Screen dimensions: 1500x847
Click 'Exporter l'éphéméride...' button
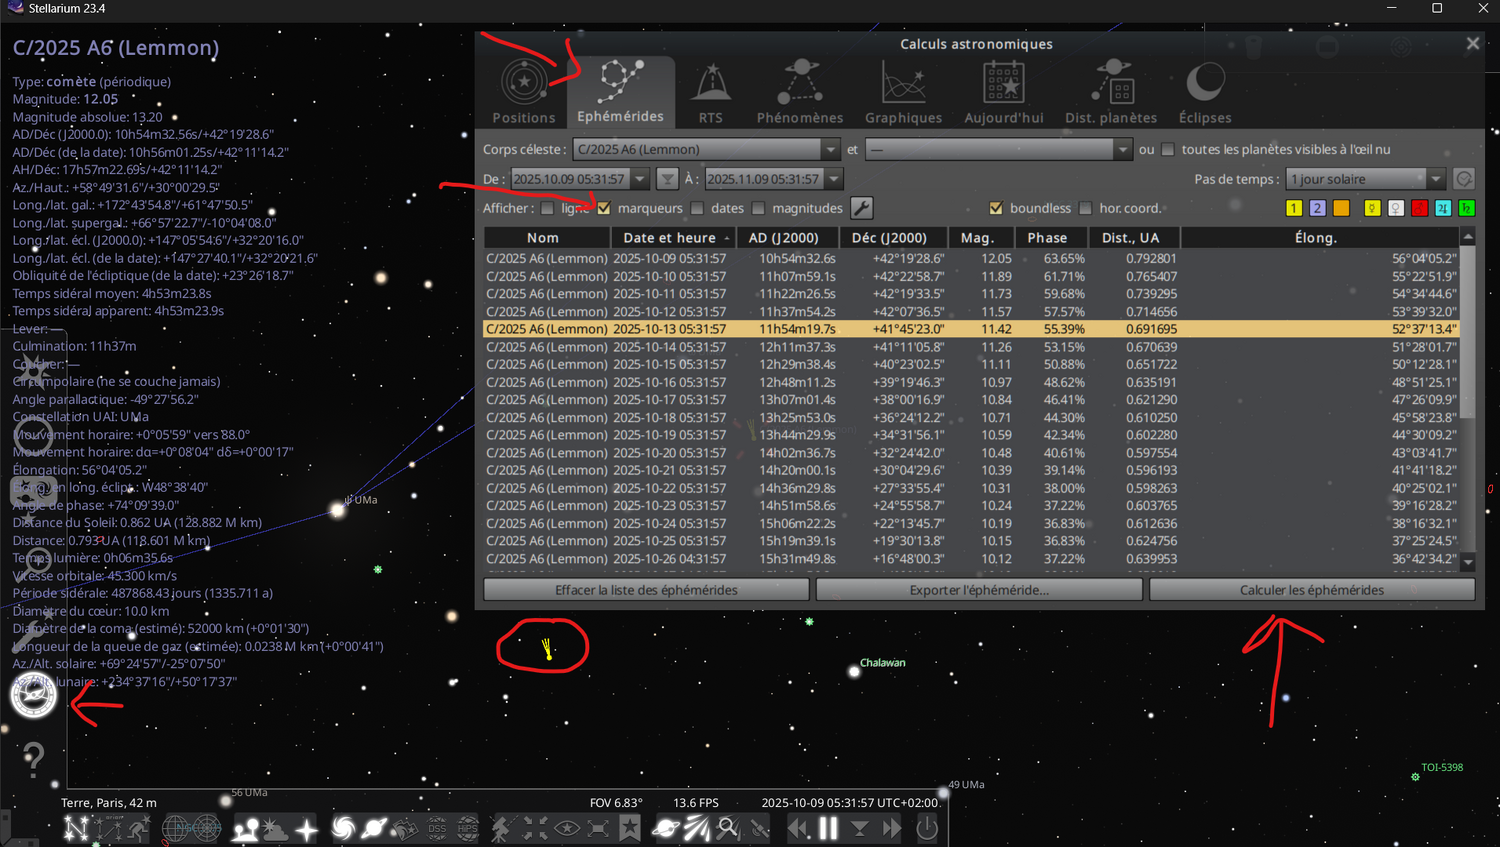979,590
